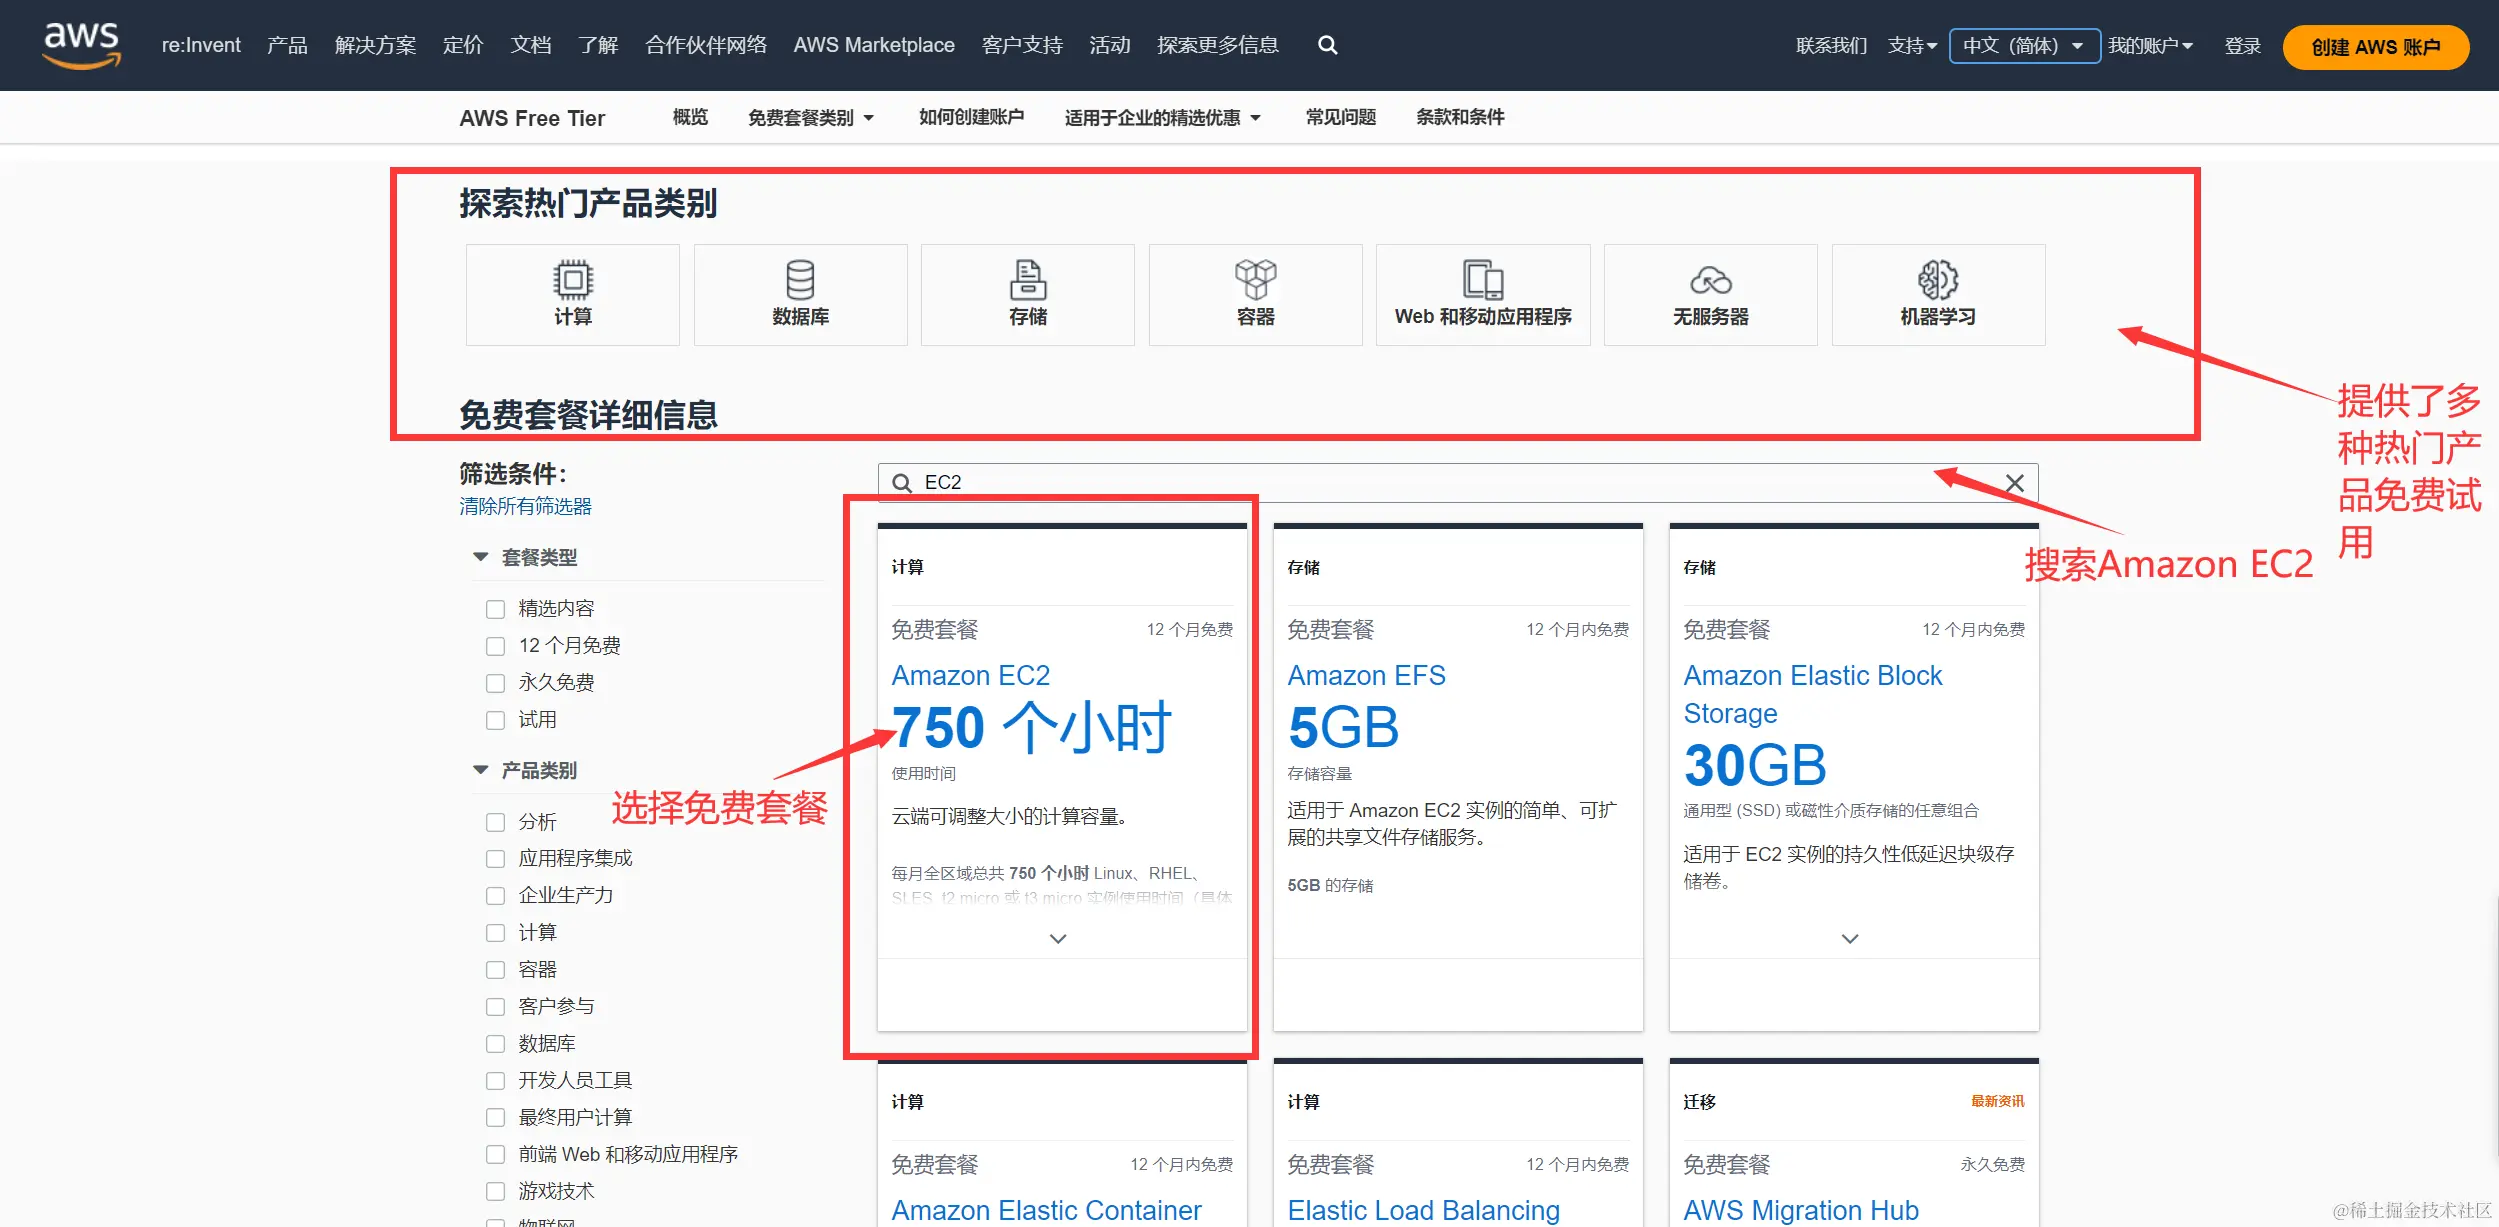Check the 精选内容 filter
This screenshot has height=1227, width=2499.
tap(495, 609)
